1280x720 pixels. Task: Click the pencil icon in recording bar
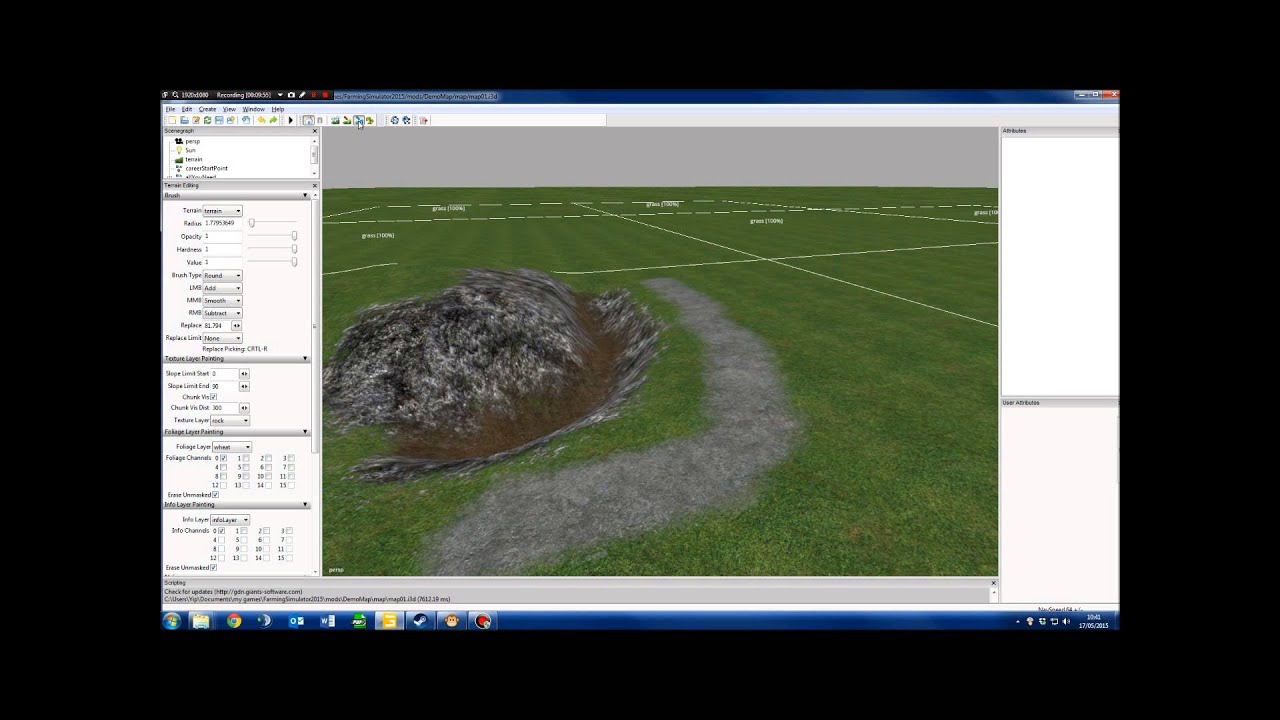pos(302,95)
